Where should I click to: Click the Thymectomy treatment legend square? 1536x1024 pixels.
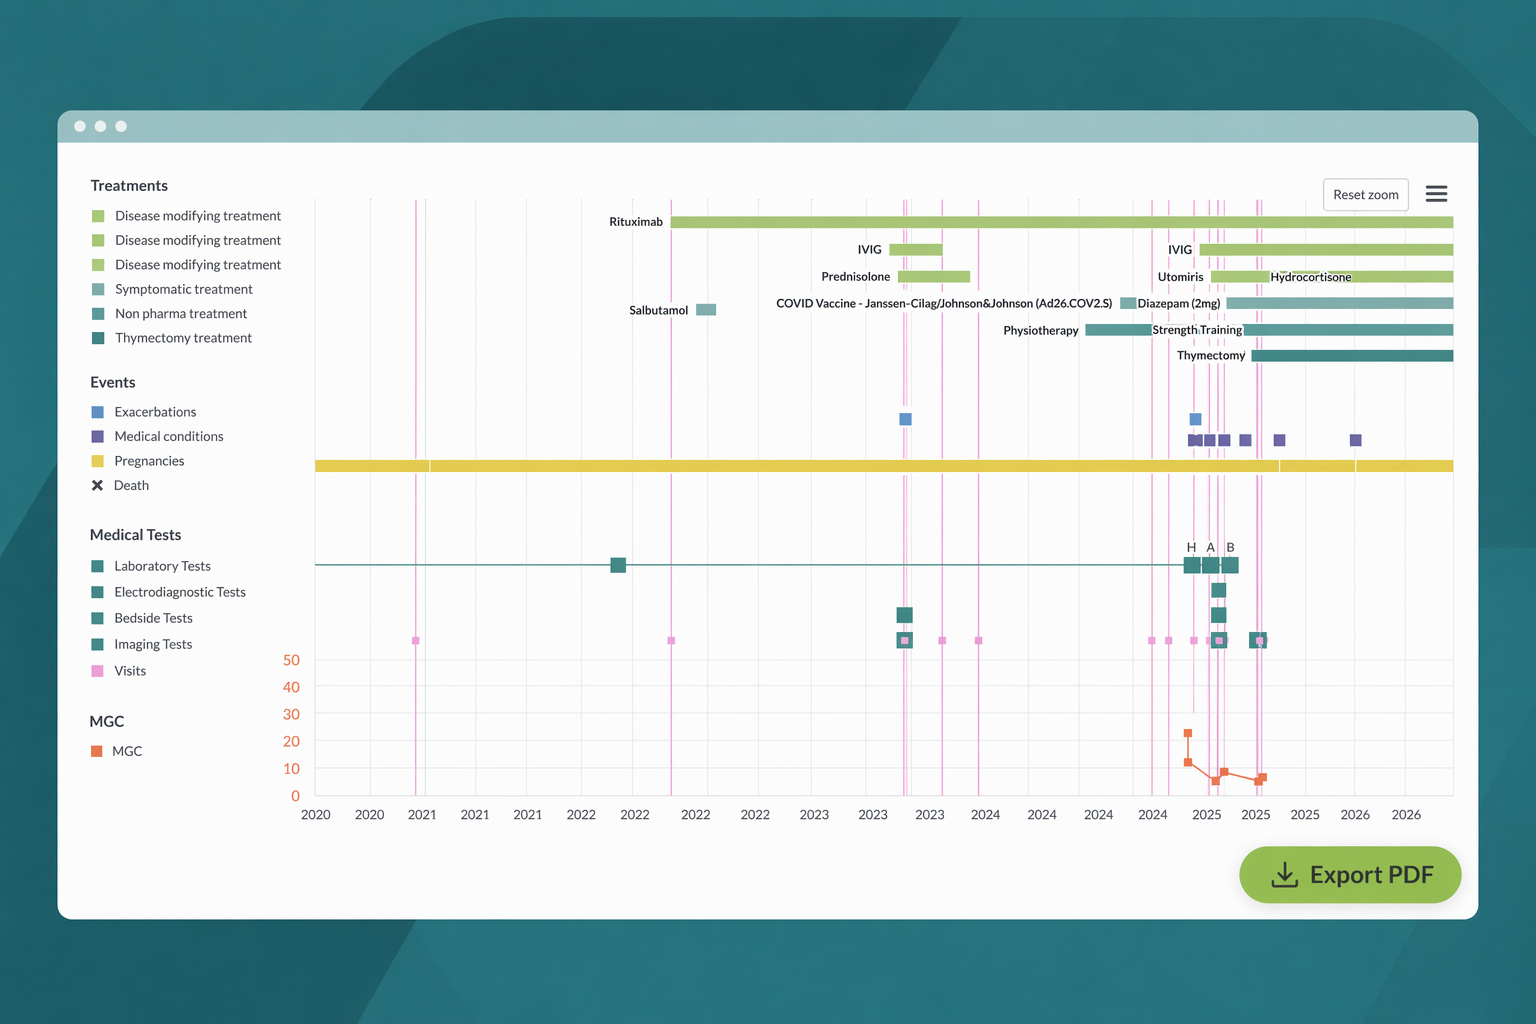pos(98,338)
